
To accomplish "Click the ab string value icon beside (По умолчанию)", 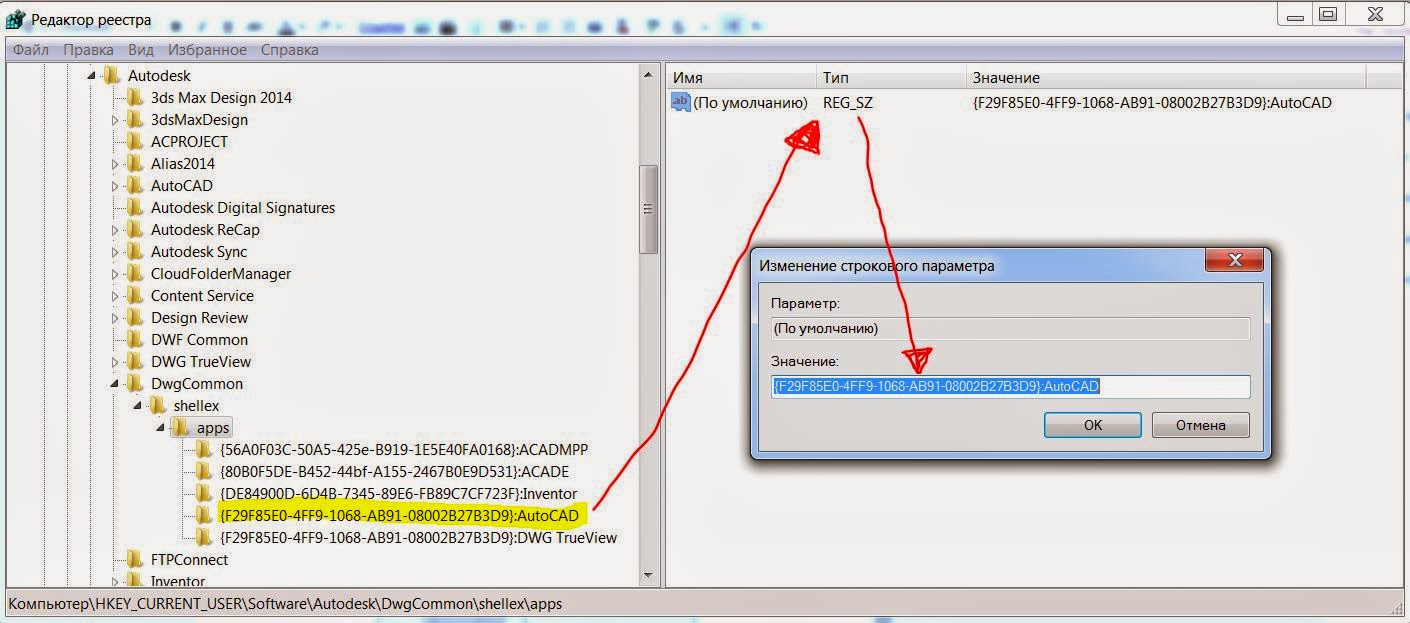I will pyautogui.click(x=680, y=102).
